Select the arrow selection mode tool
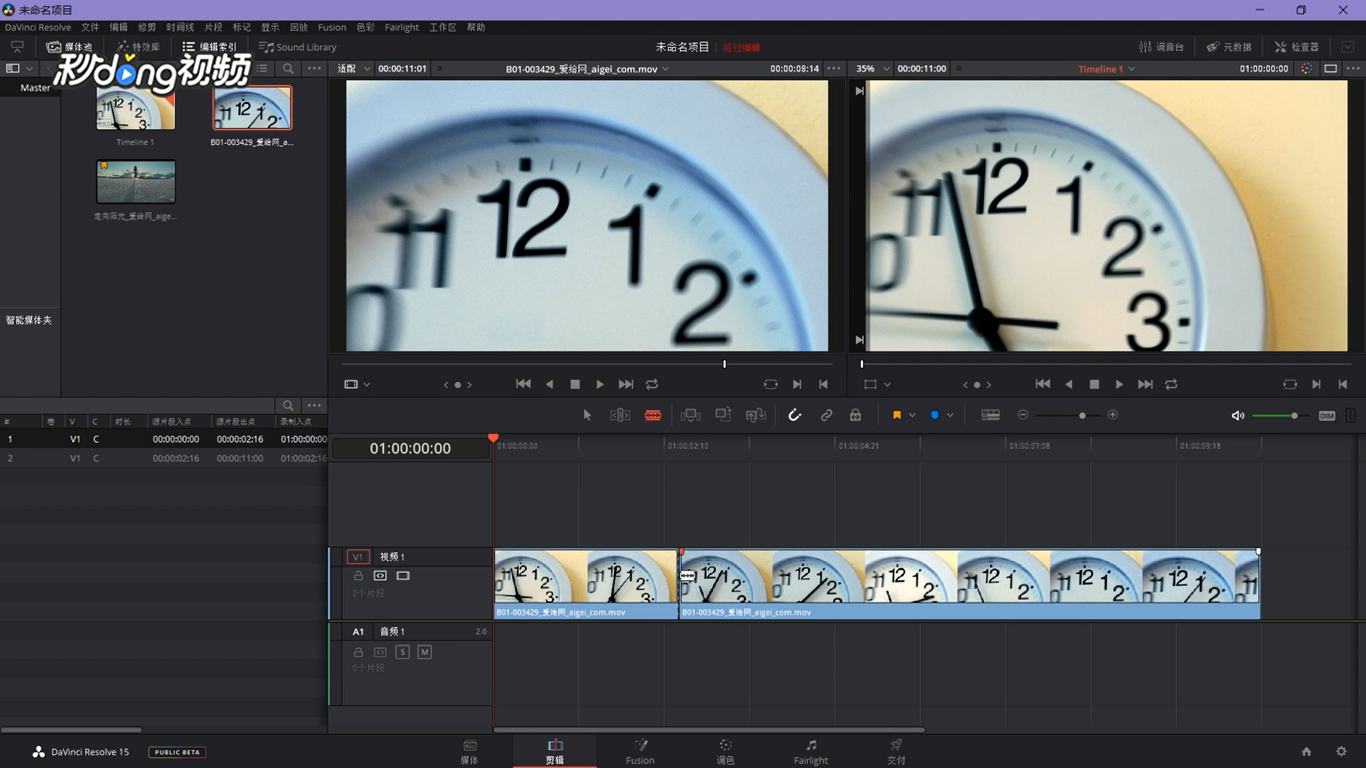This screenshot has height=768, width=1366. pyautogui.click(x=587, y=415)
